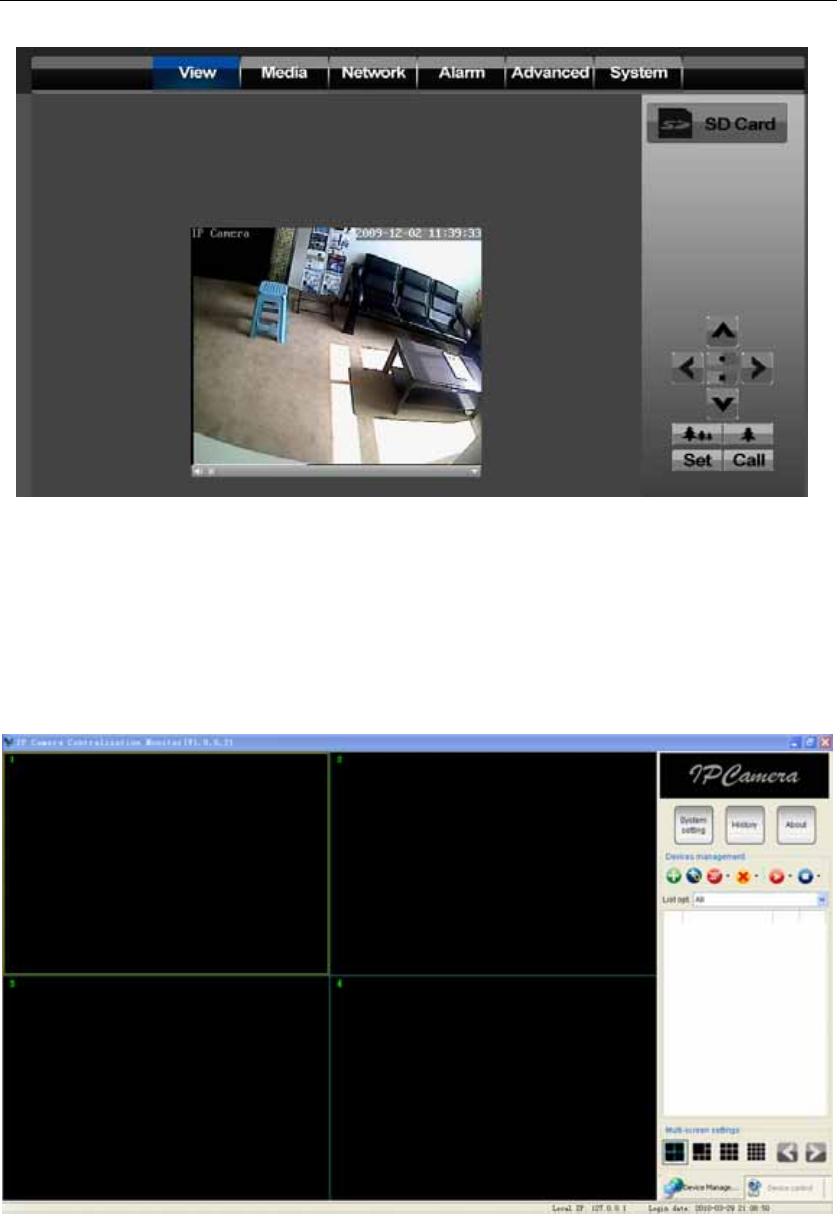Choose the four-screen layout icon
Viewport: 837px width, 1214px height.
(x=675, y=1152)
